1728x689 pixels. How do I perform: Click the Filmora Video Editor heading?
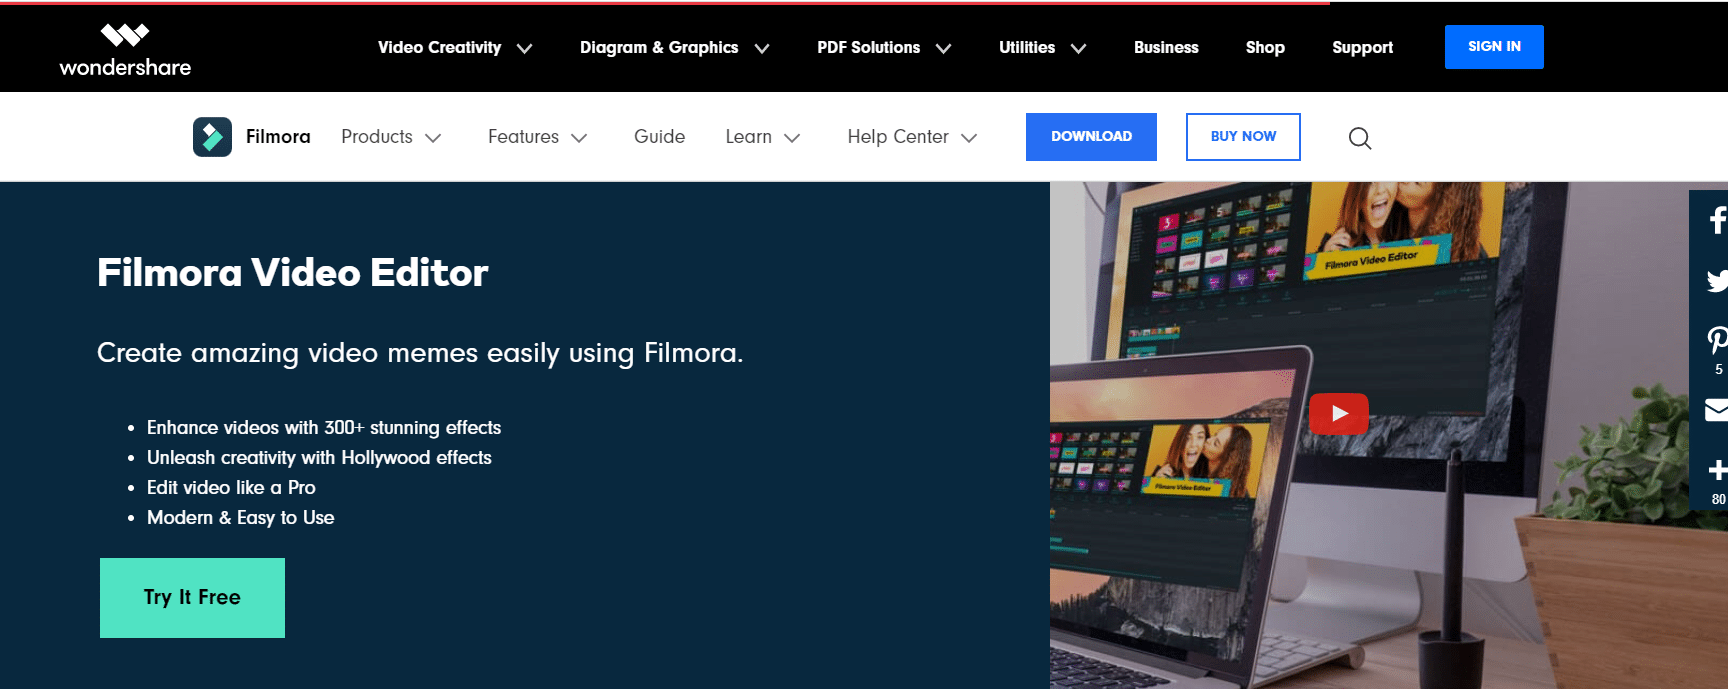[x=292, y=273]
